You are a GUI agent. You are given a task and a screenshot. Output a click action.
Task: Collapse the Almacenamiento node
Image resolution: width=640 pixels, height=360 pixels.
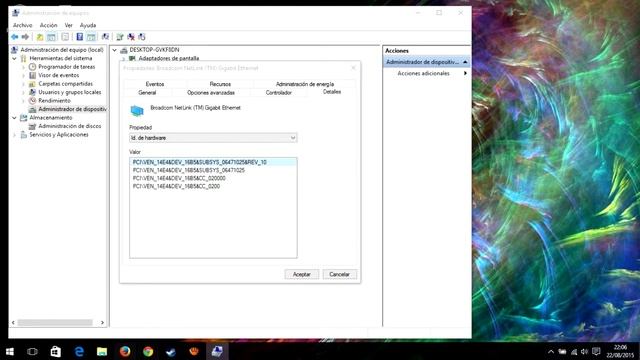(14, 118)
